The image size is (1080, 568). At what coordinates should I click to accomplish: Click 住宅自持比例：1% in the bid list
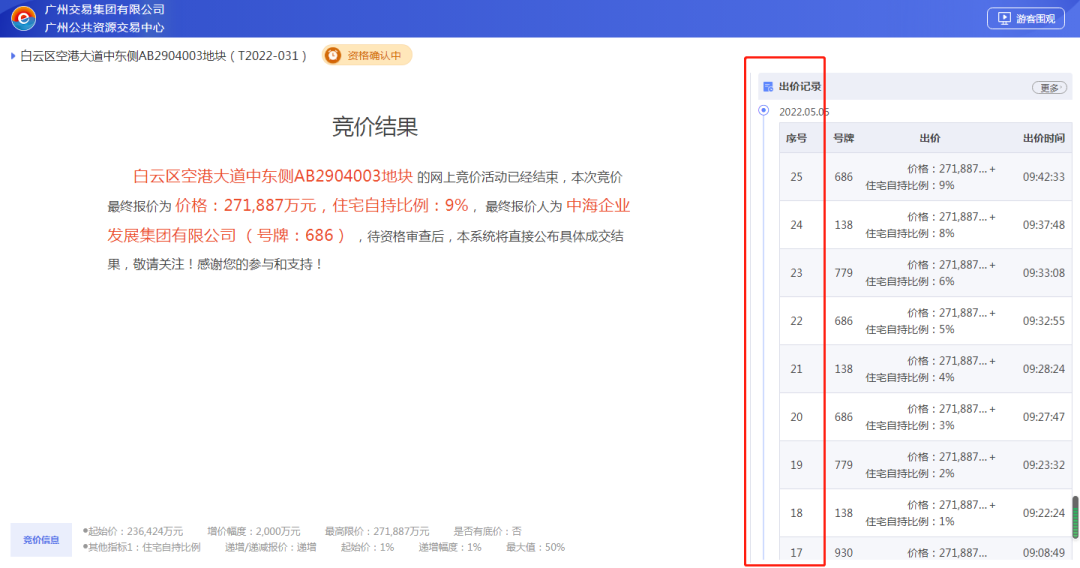click(x=910, y=522)
